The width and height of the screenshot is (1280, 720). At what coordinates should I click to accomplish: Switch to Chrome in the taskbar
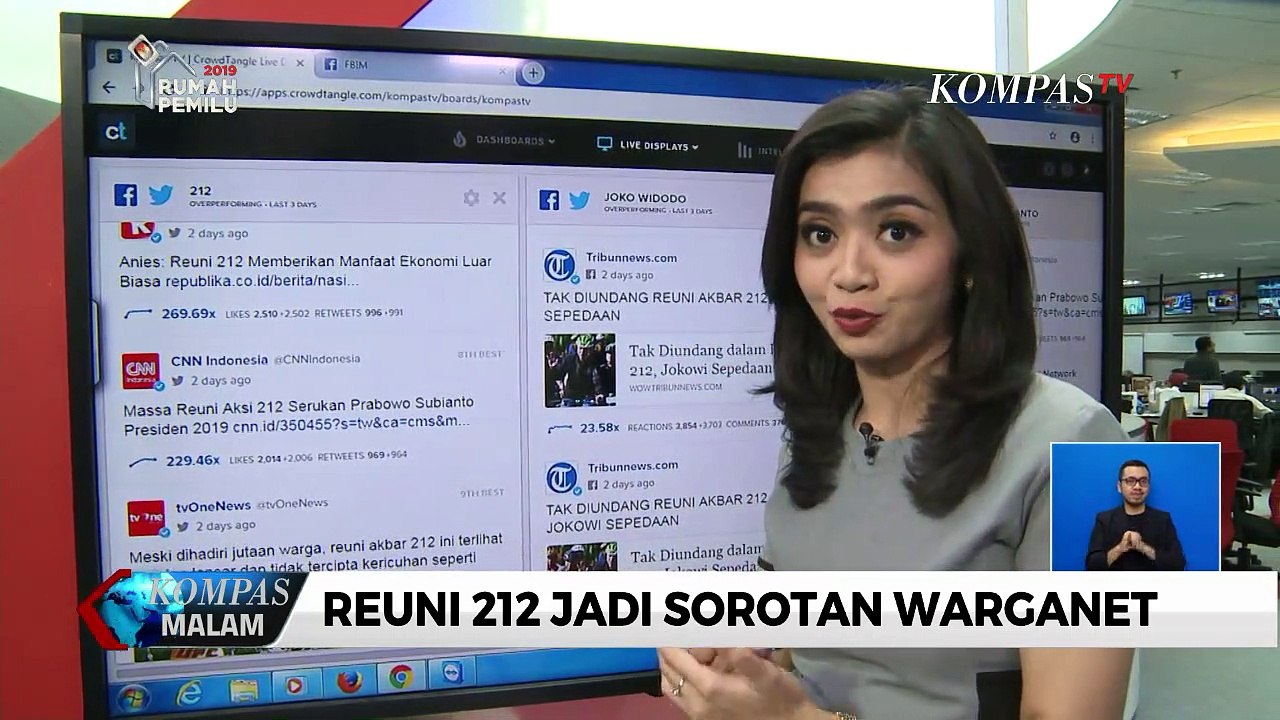pos(401,678)
